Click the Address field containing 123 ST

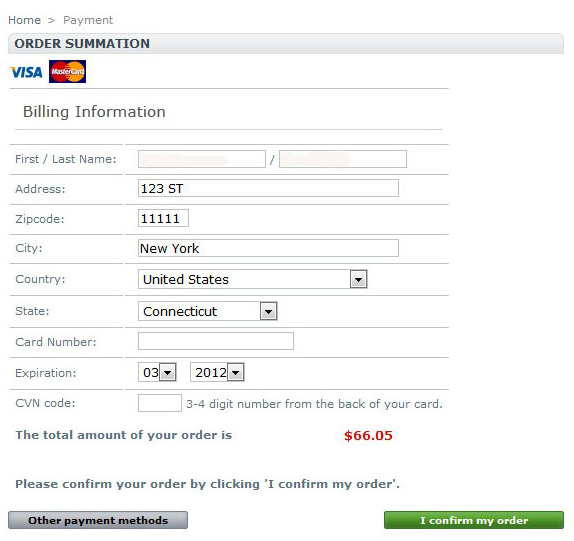click(x=268, y=188)
